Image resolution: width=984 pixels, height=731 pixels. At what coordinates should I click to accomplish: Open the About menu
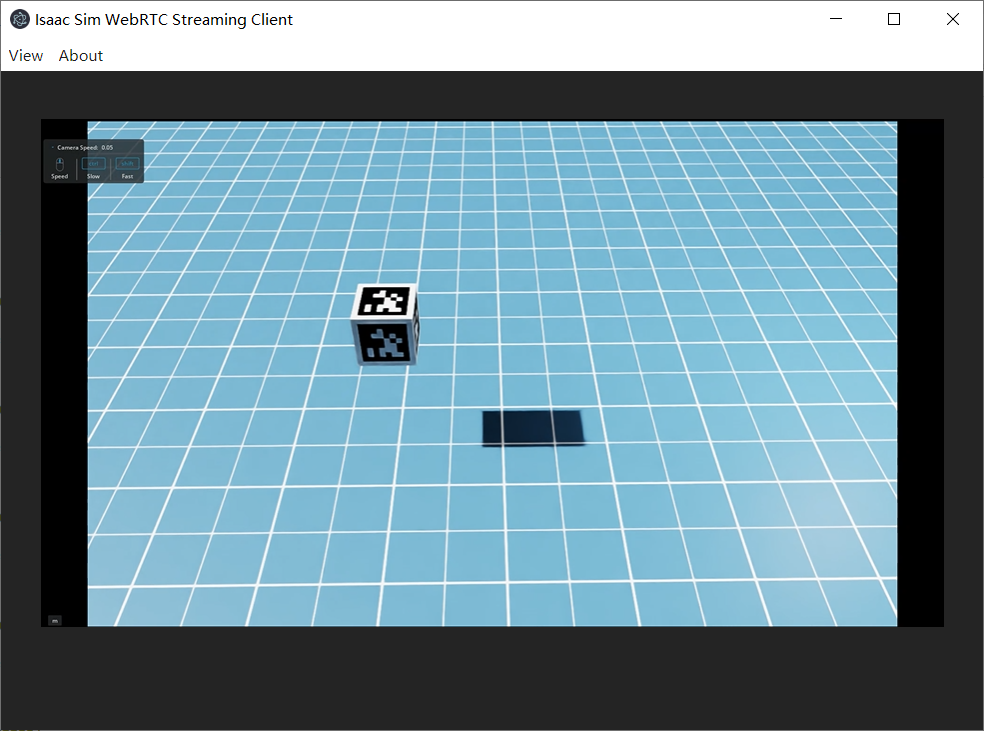(80, 56)
